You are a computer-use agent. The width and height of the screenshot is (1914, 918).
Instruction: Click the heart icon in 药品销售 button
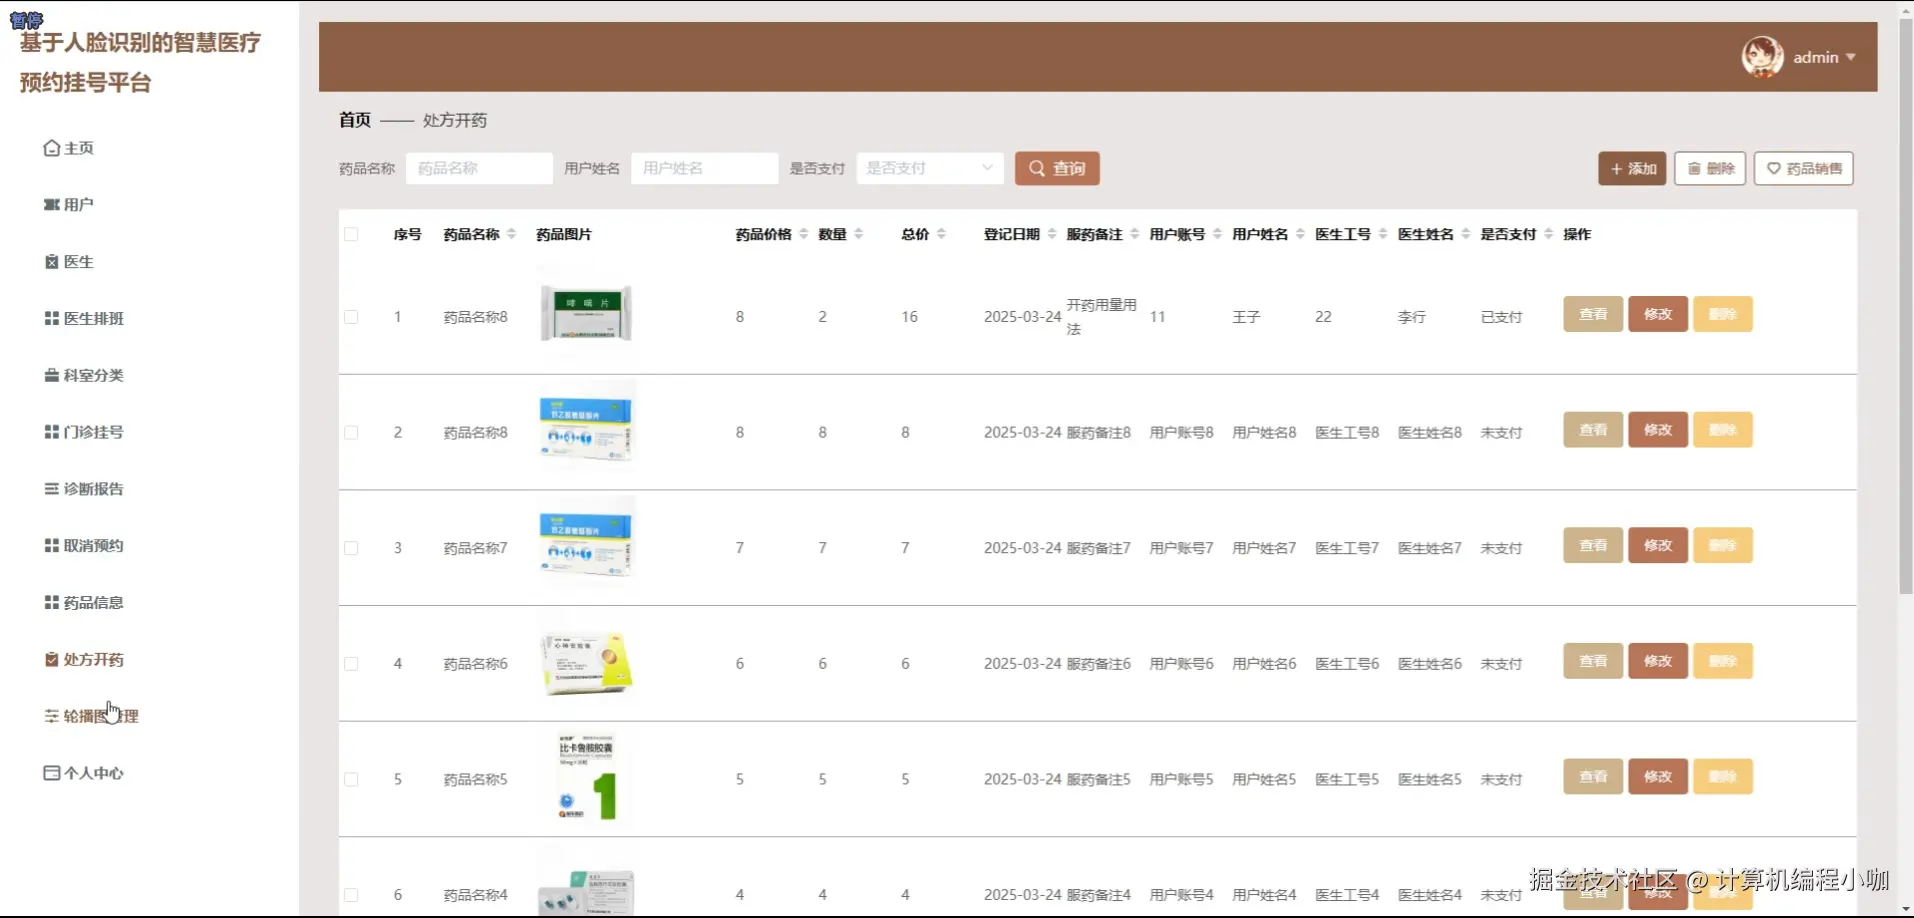click(x=1773, y=169)
